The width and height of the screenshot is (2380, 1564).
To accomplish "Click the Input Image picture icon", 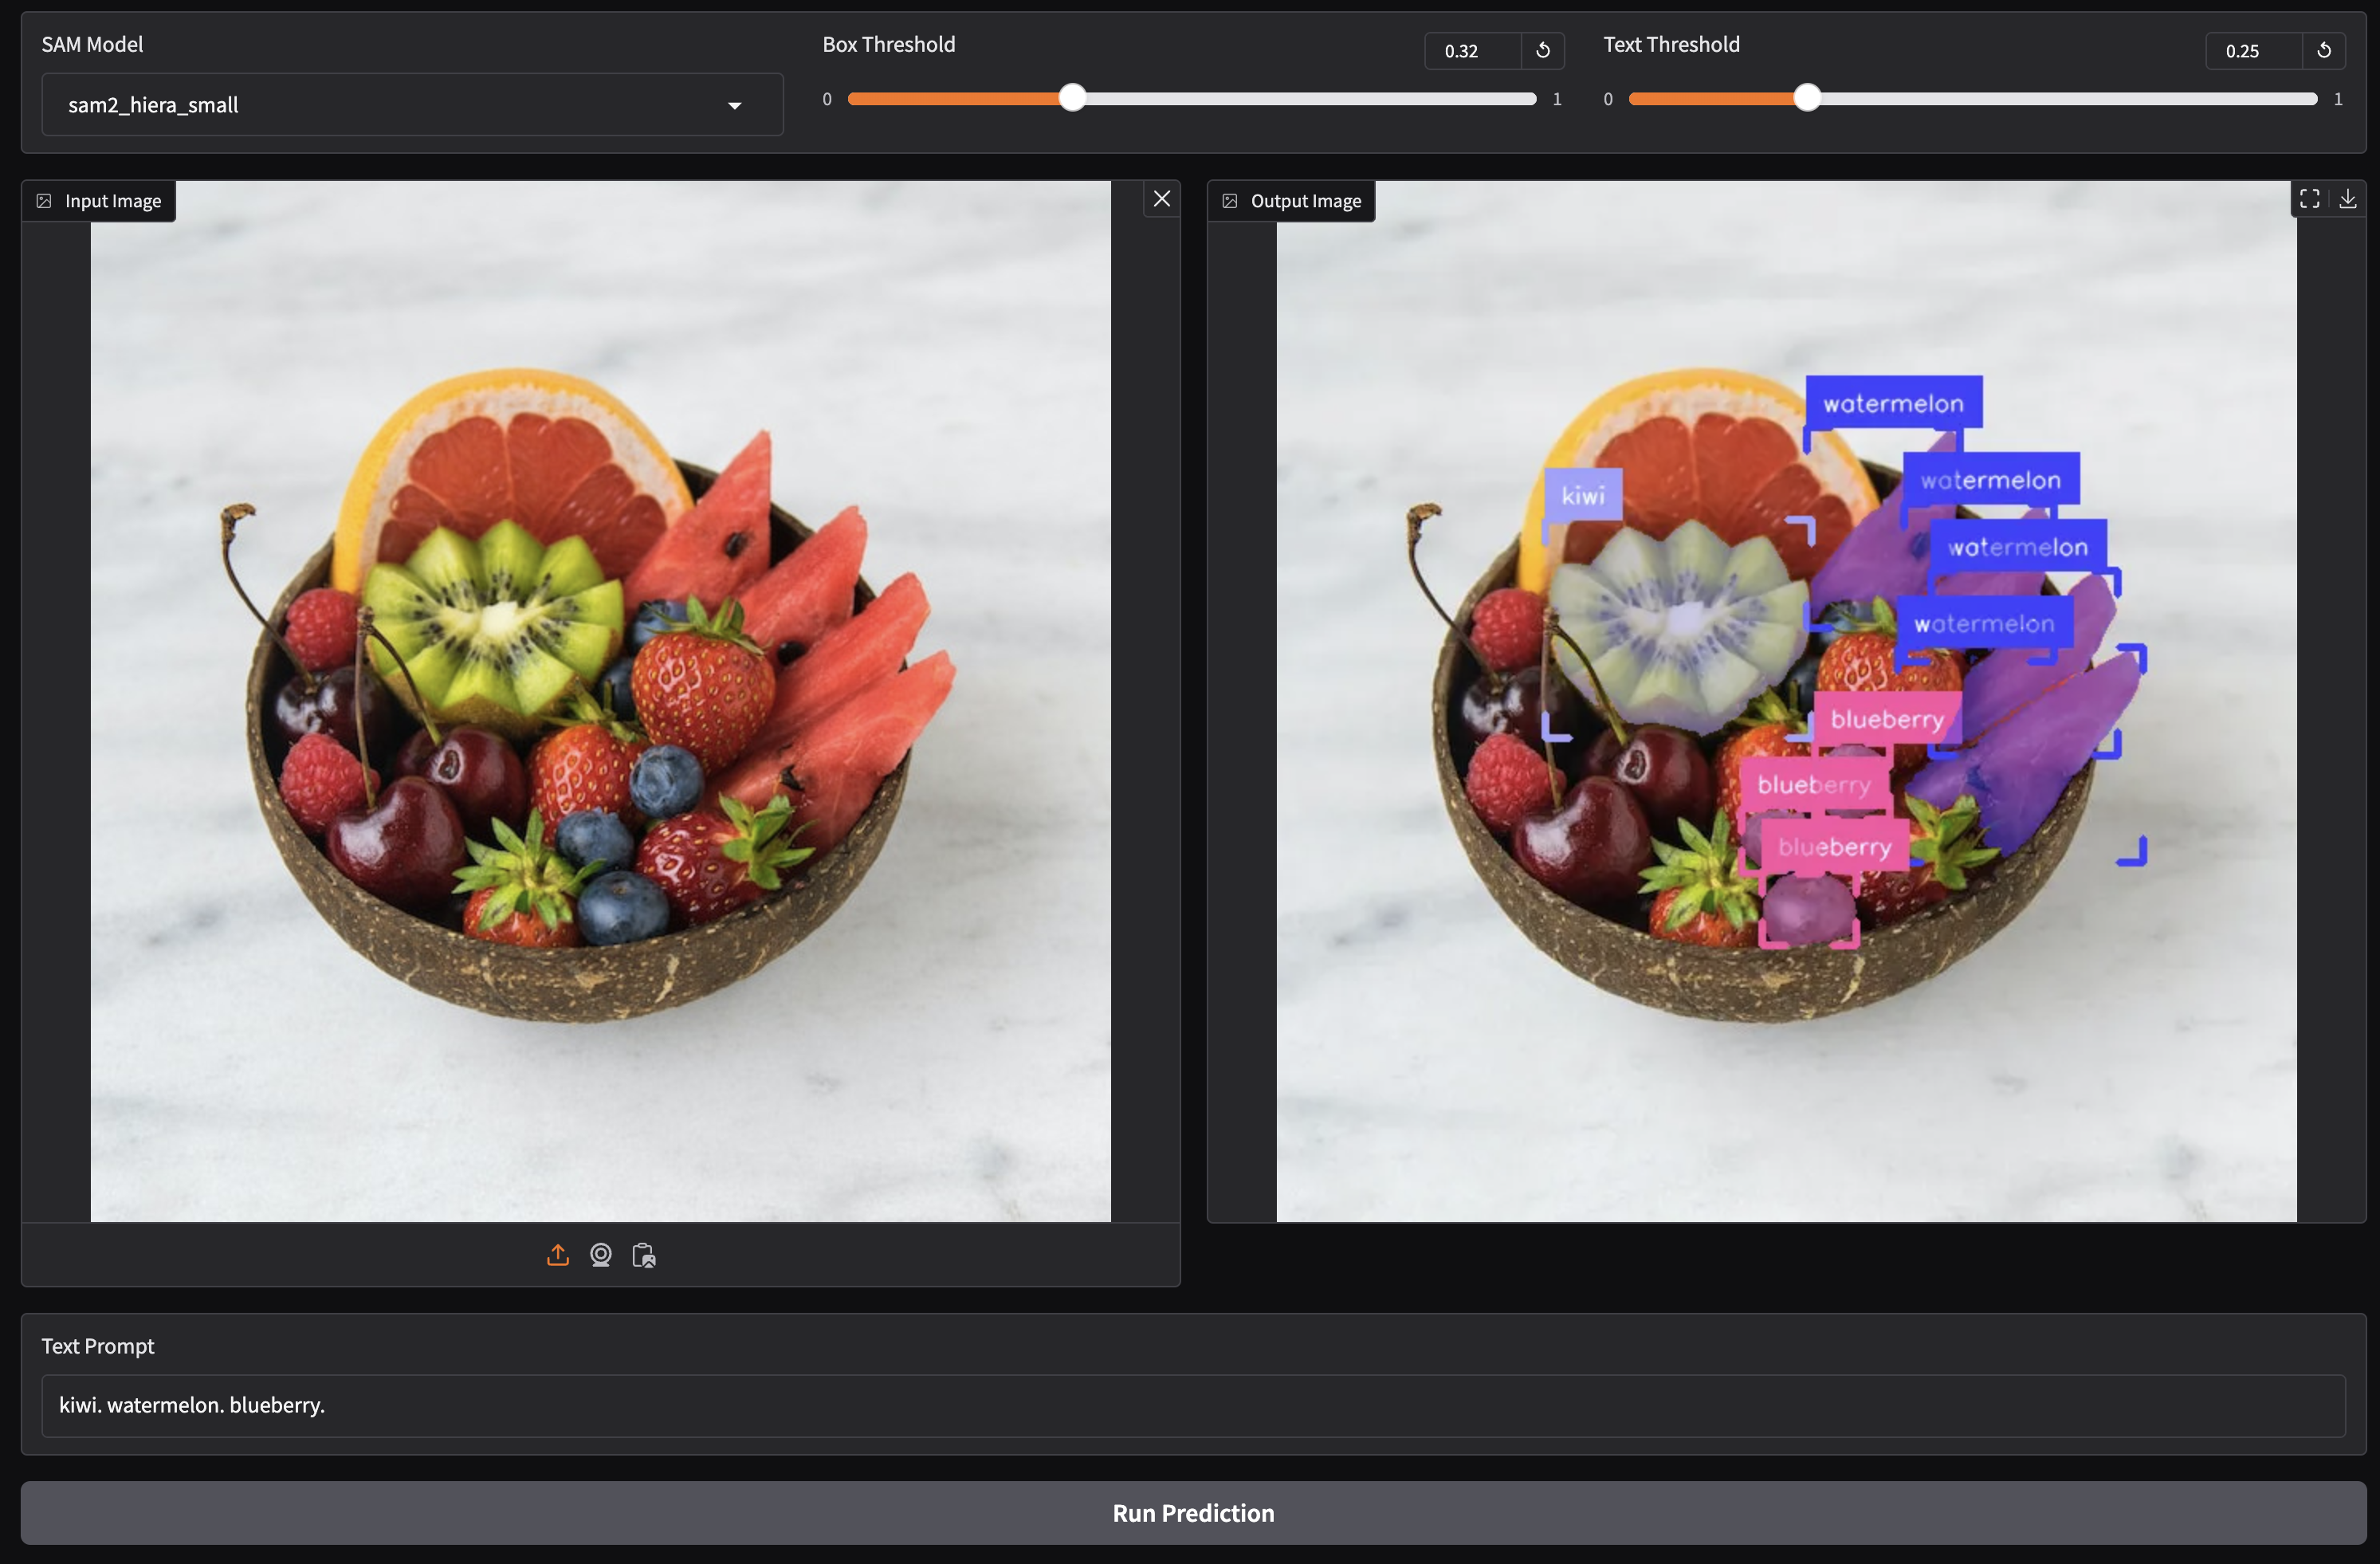I will pyautogui.click(x=44, y=201).
